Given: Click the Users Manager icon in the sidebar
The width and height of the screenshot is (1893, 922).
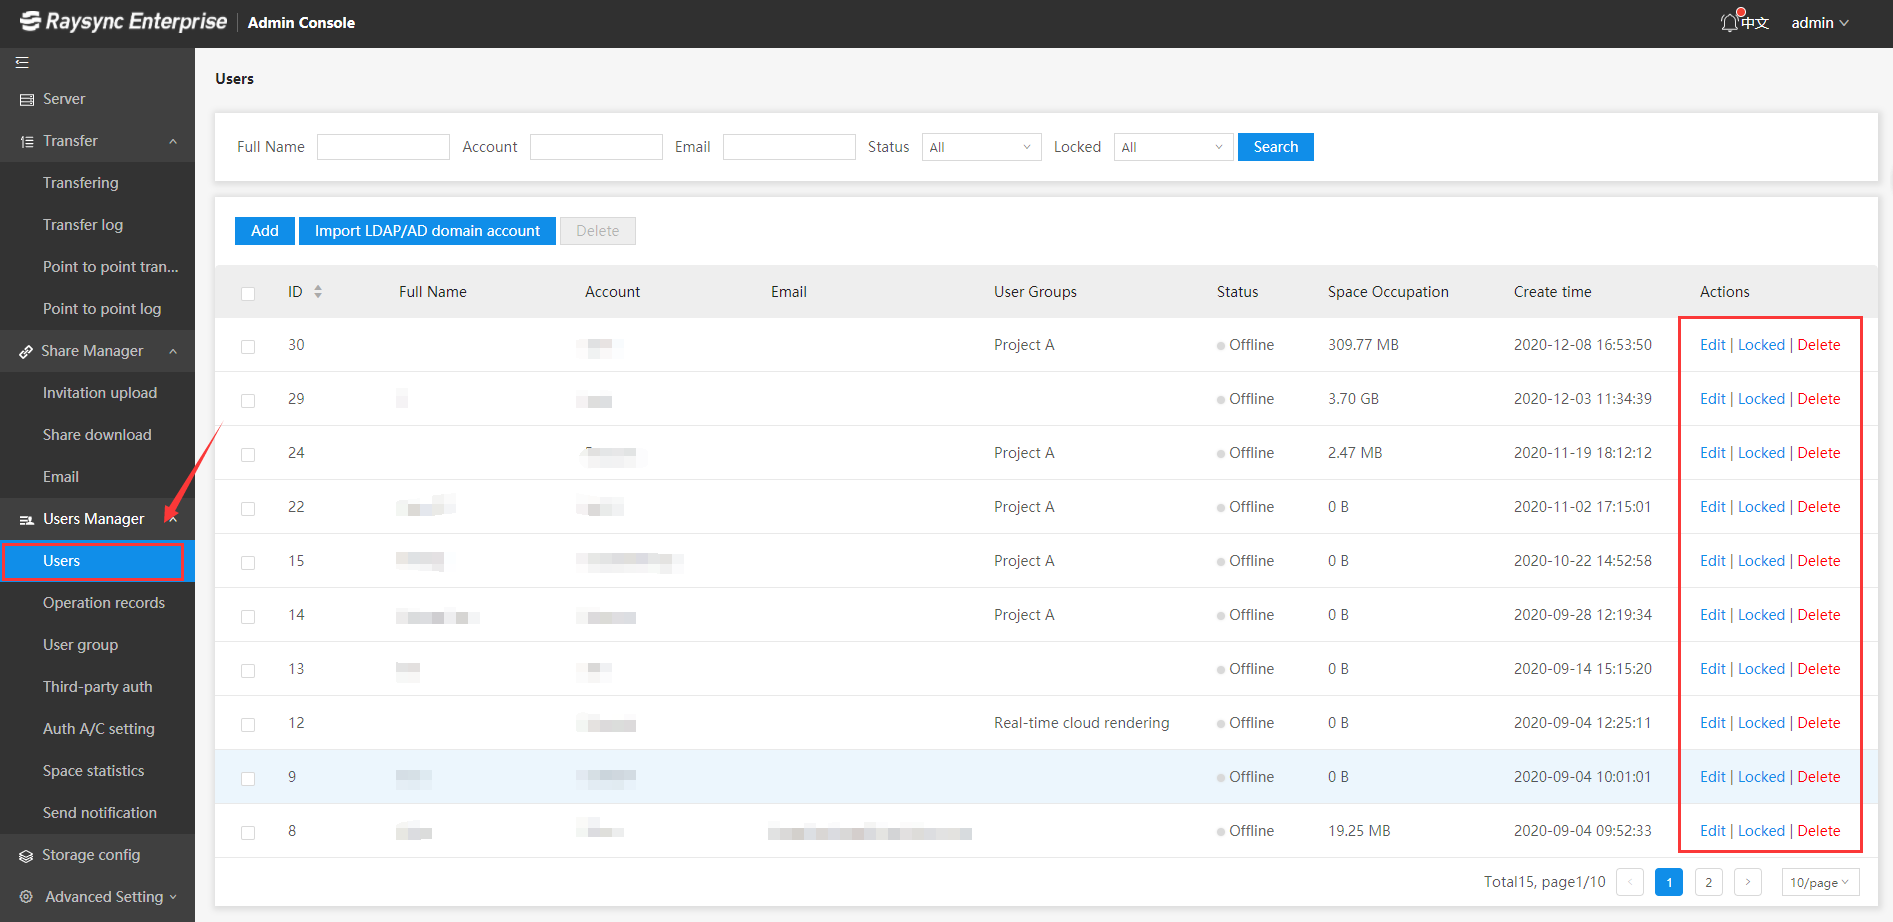Looking at the screenshot, I should (x=27, y=520).
